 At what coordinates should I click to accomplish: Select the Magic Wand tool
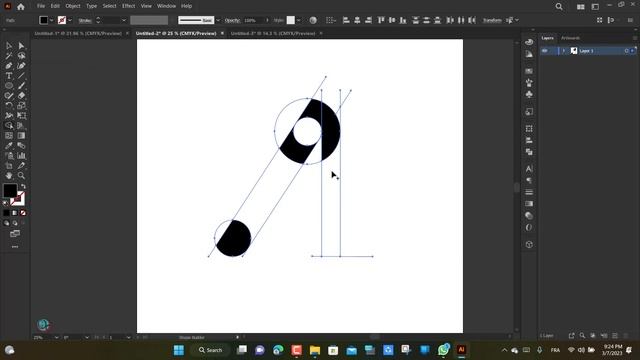click(x=9, y=56)
